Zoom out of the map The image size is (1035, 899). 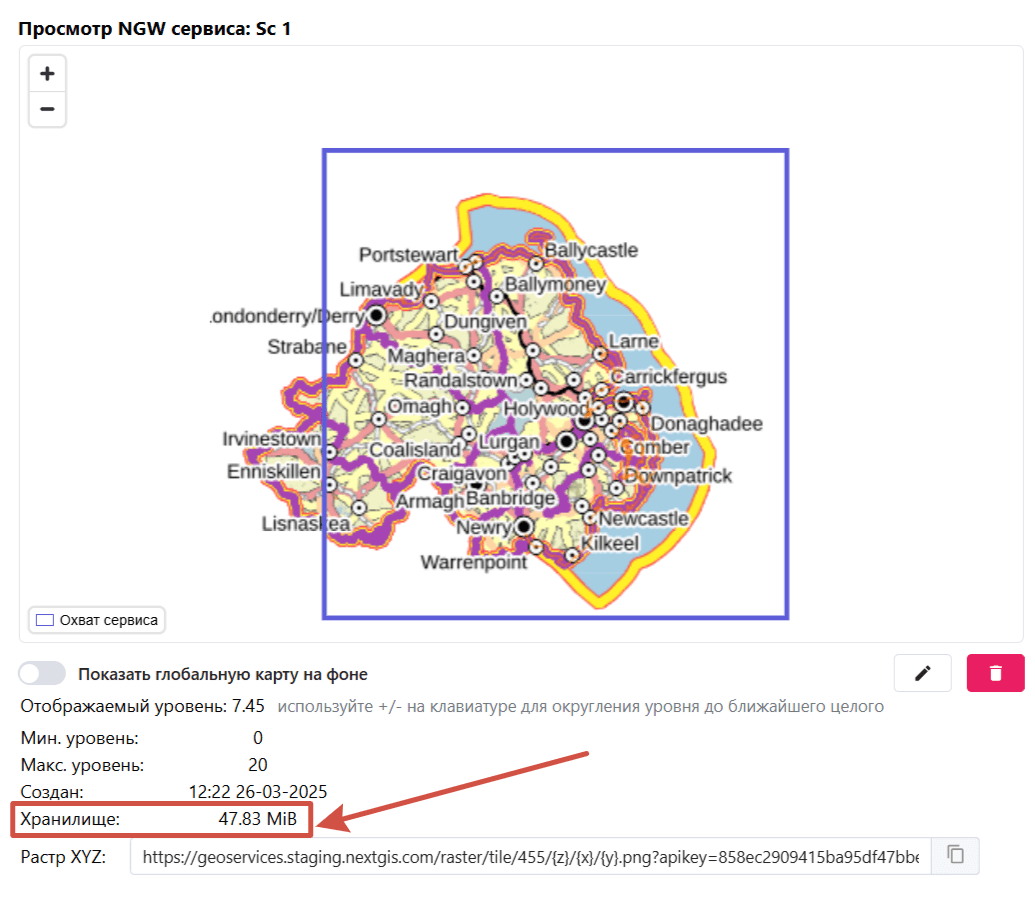[x=47, y=109]
